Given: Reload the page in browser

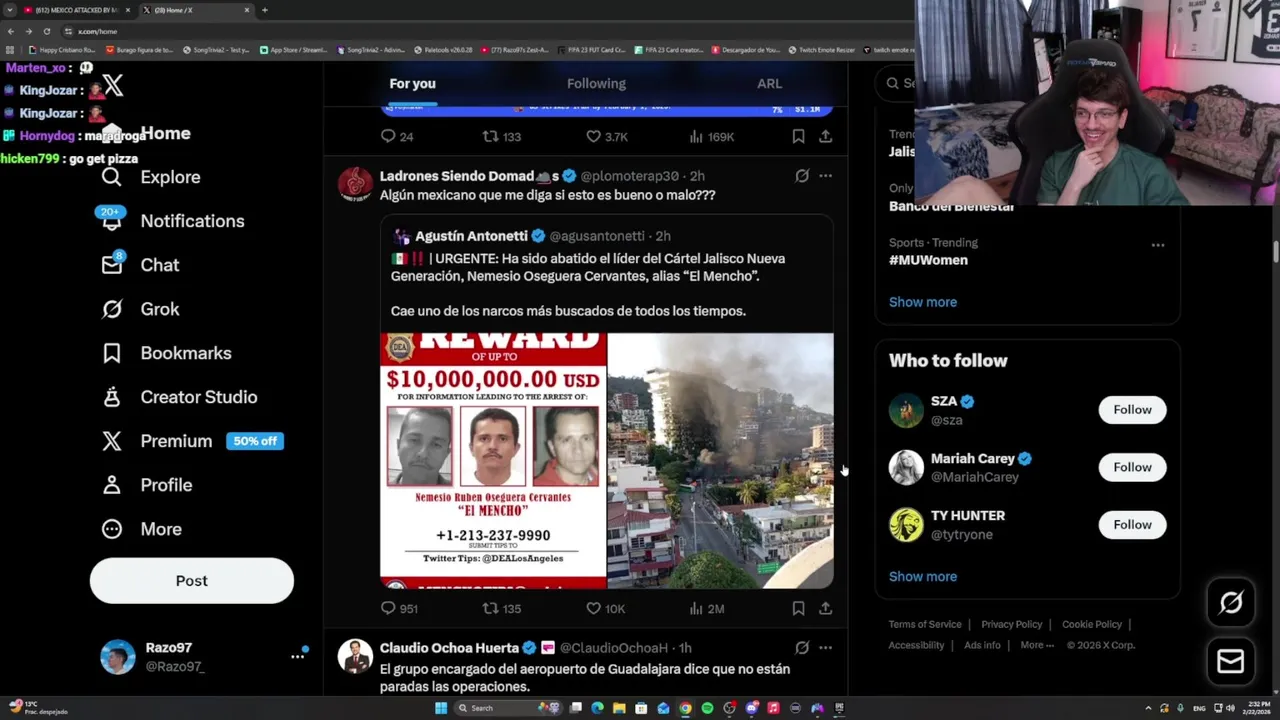Looking at the screenshot, I should (x=46, y=31).
